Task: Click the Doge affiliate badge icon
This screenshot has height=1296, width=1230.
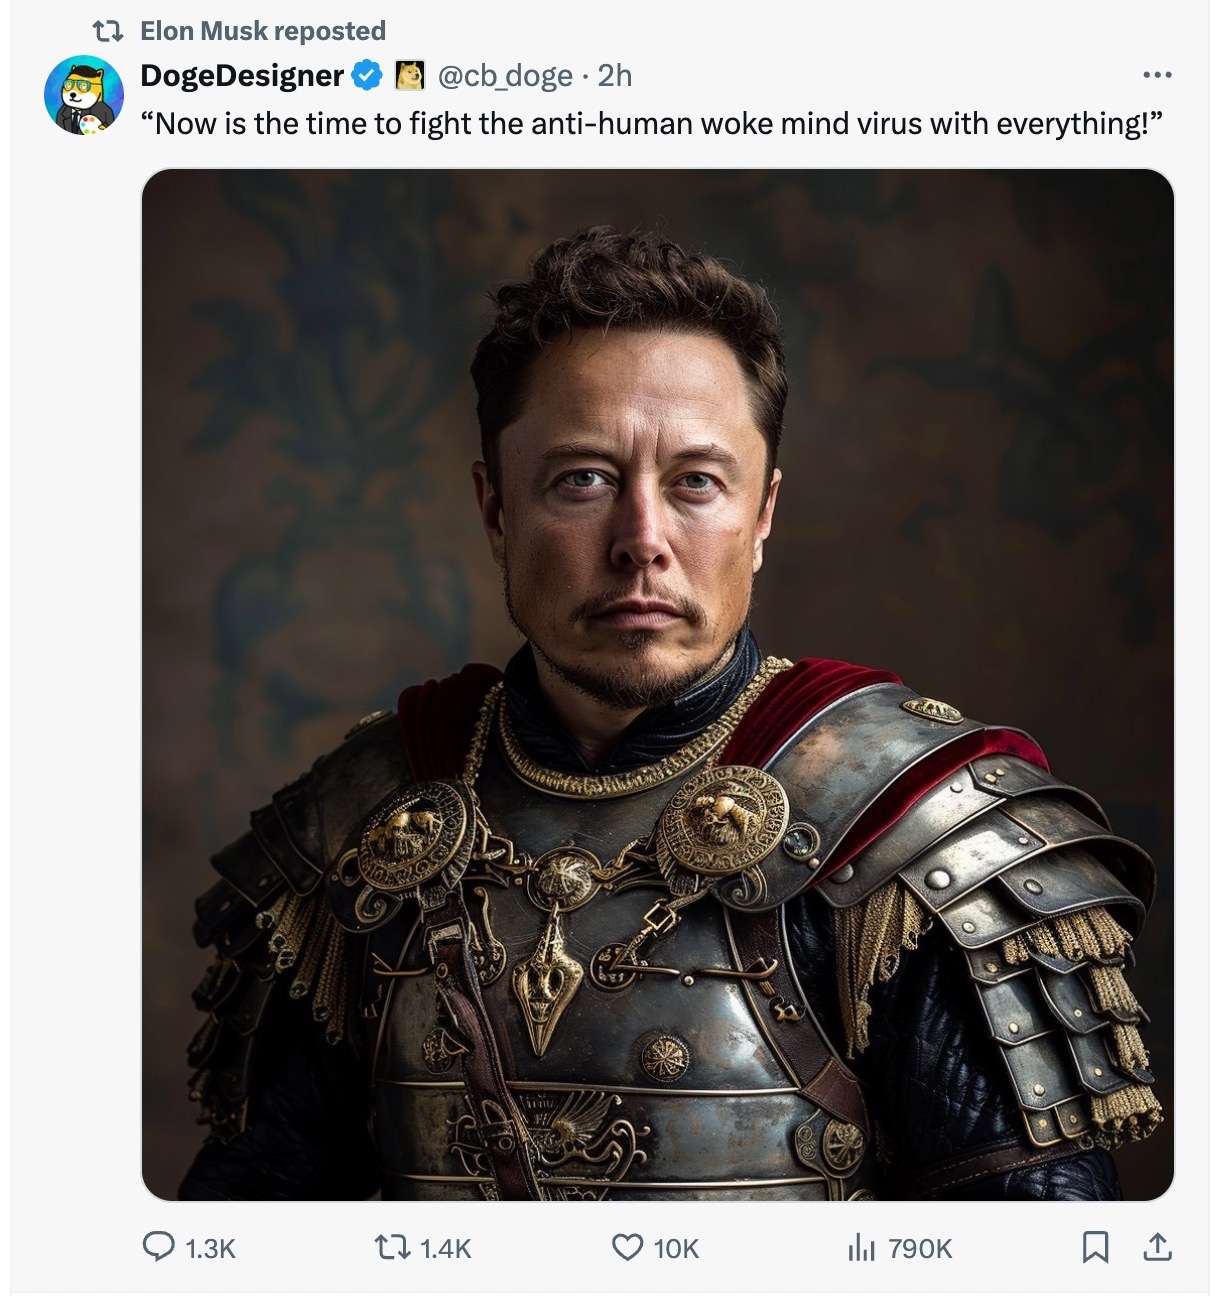Action: click(410, 75)
